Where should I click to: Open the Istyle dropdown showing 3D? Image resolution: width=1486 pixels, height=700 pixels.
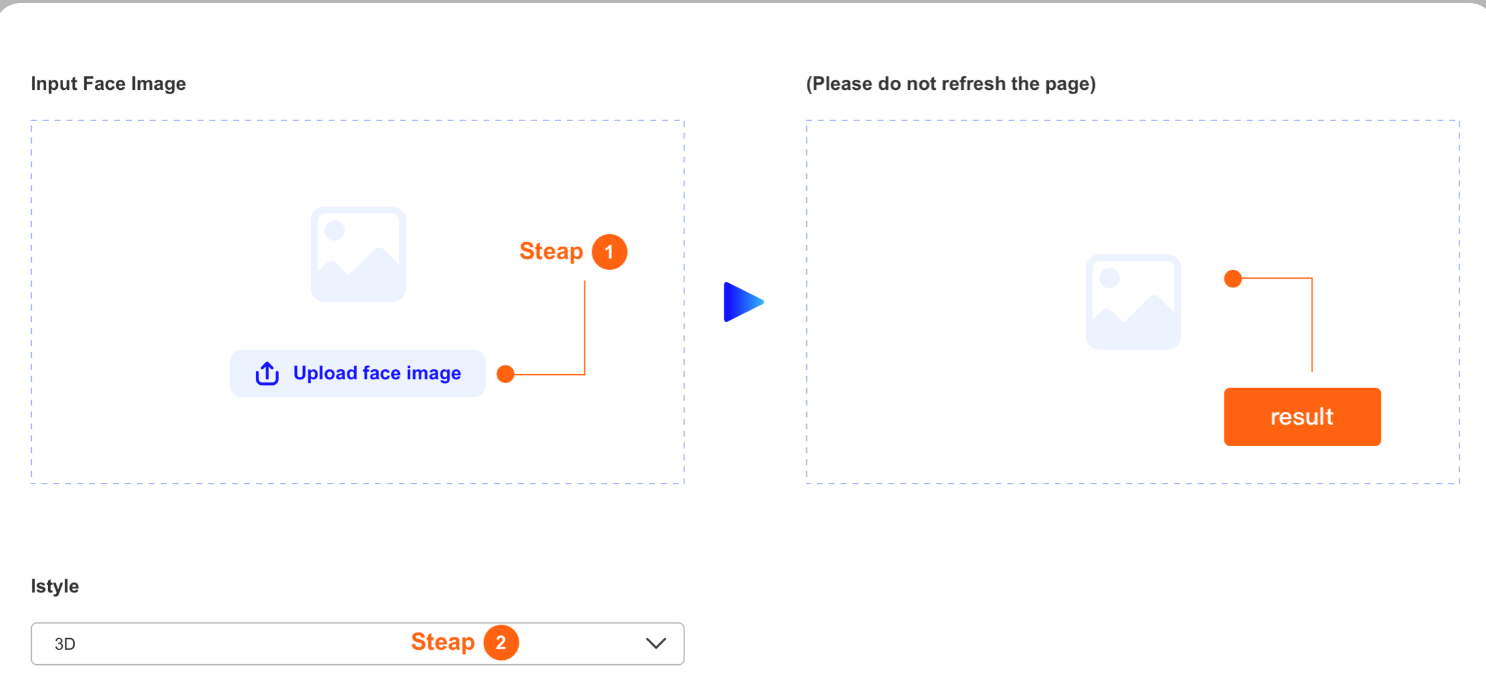(357, 644)
